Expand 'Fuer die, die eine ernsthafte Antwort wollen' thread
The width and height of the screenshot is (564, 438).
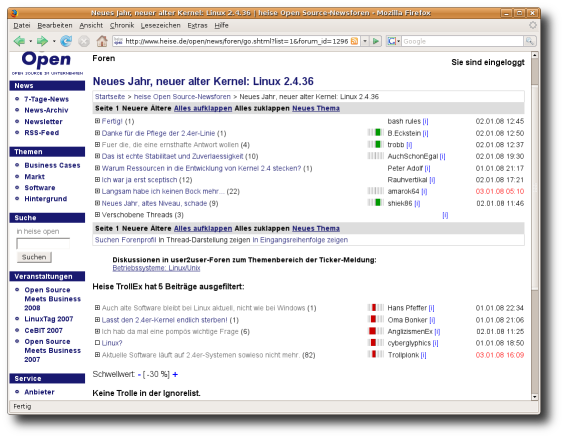pyautogui.click(x=97, y=145)
